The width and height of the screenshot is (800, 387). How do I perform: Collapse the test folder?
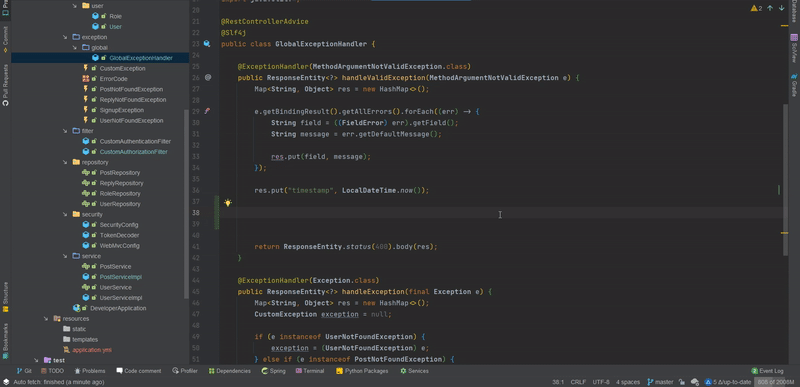click(36, 360)
